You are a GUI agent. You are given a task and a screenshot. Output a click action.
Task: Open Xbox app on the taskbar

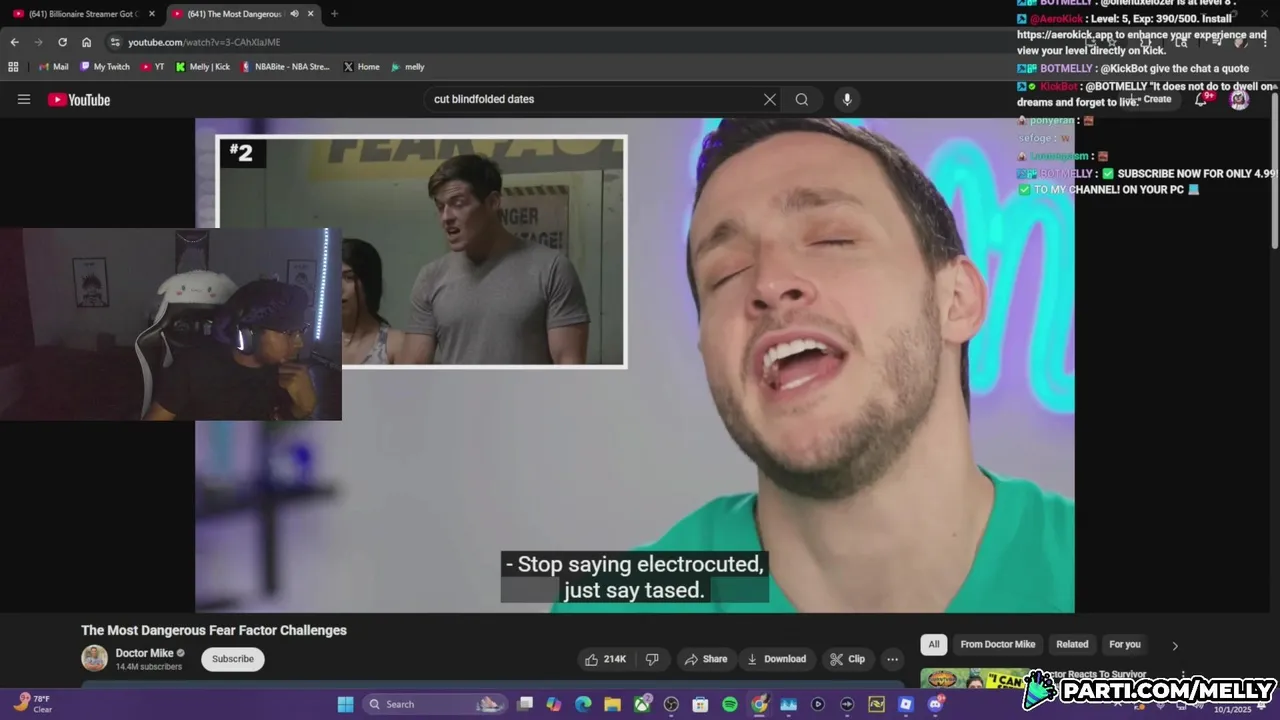coord(642,704)
